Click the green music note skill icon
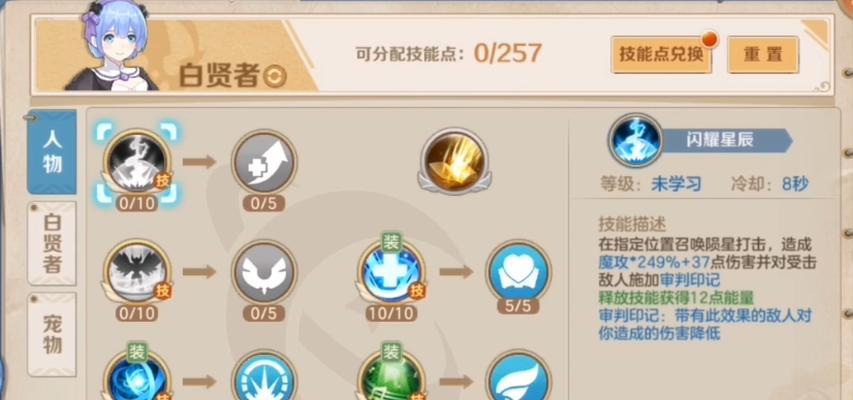The image size is (853, 400). pos(391,378)
